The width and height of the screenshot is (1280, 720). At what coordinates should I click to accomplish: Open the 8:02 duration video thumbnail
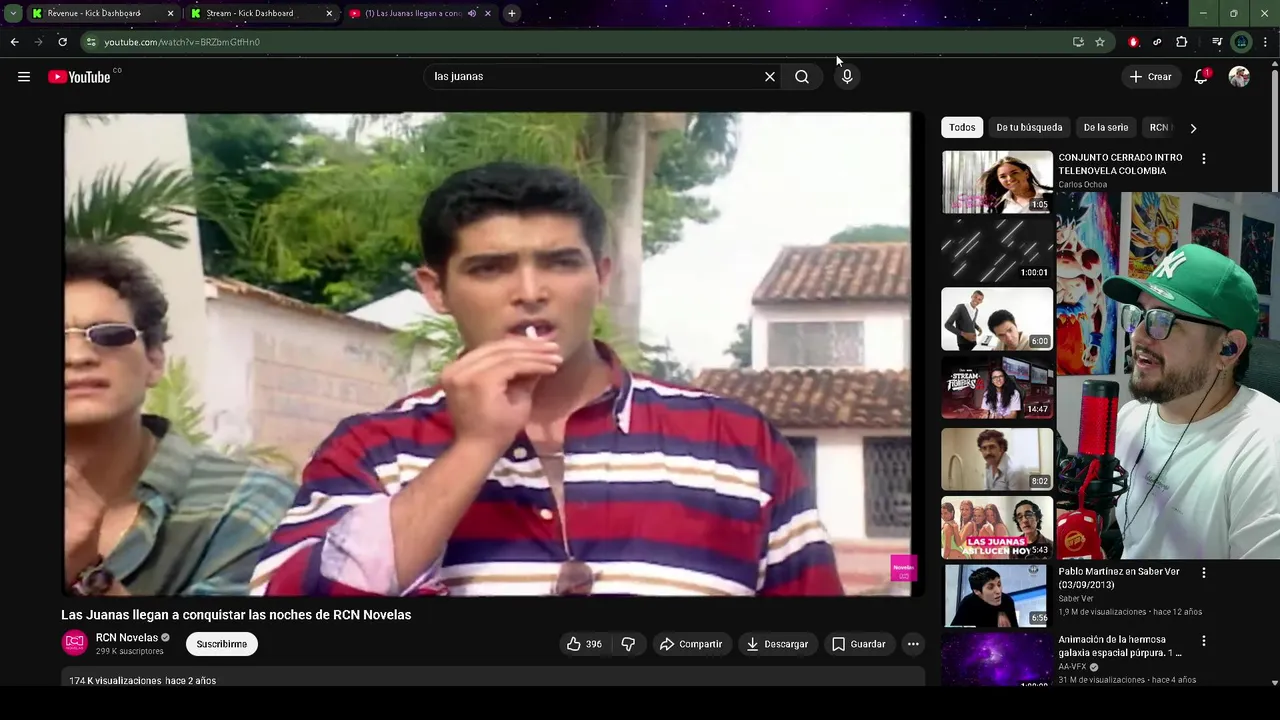pyautogui.click(x=997, y=459)
